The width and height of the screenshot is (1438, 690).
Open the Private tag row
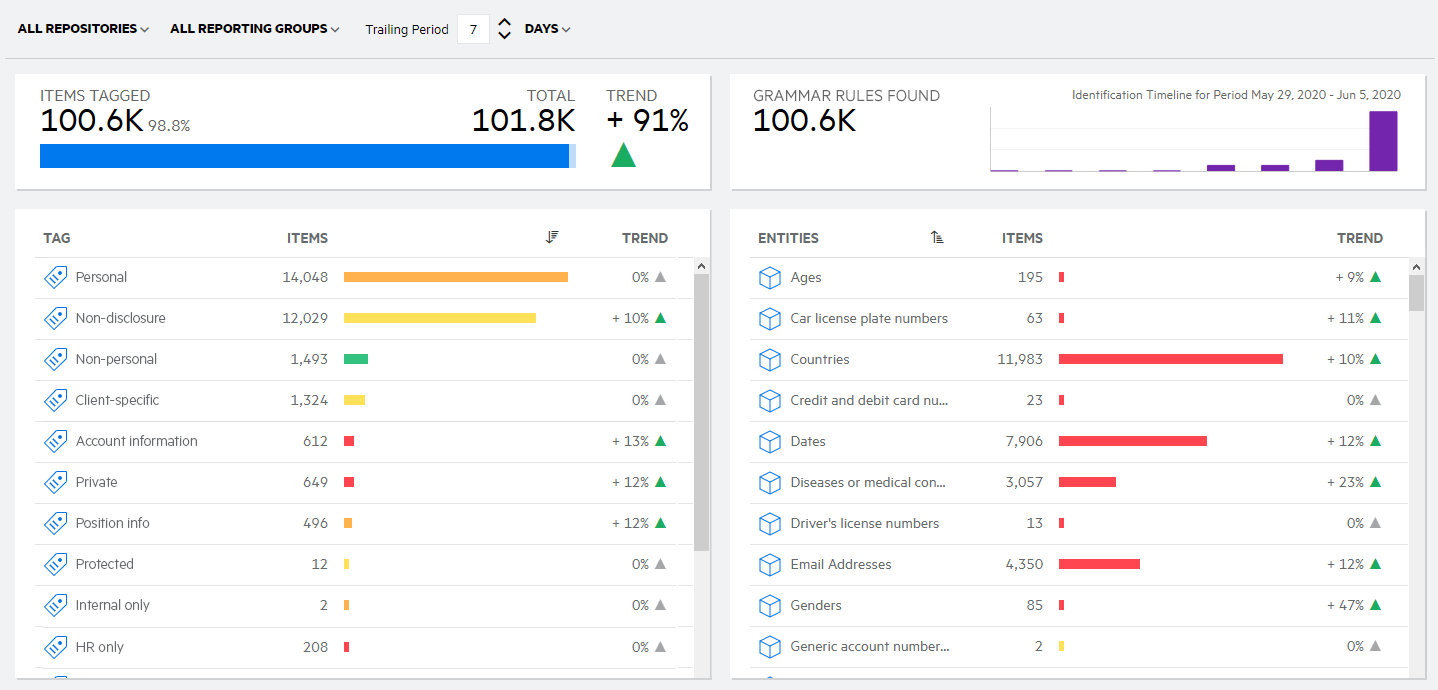coord(97,483)
